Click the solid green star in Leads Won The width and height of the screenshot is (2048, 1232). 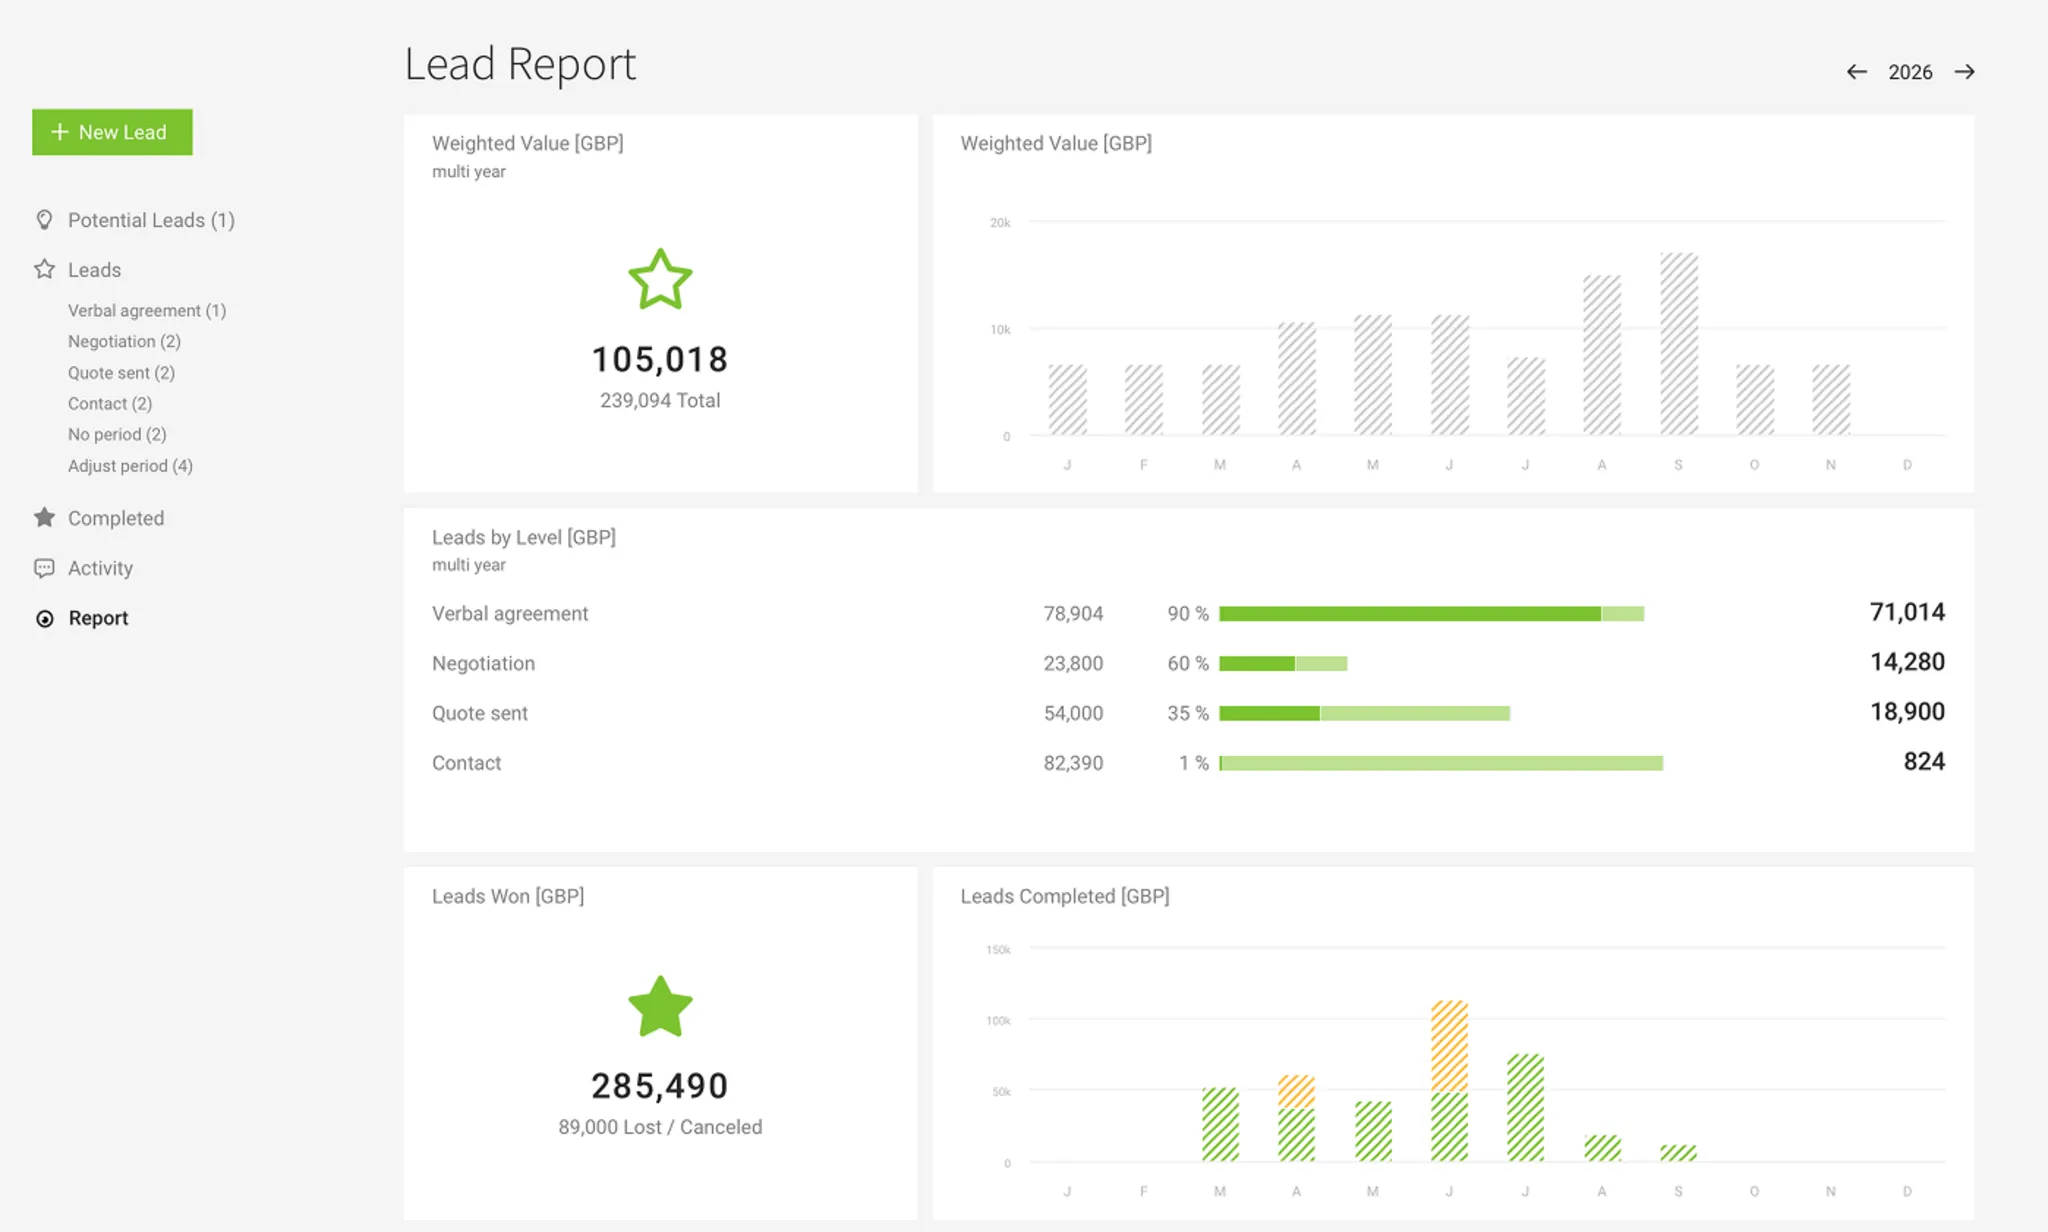click(x=660, y=1006)
